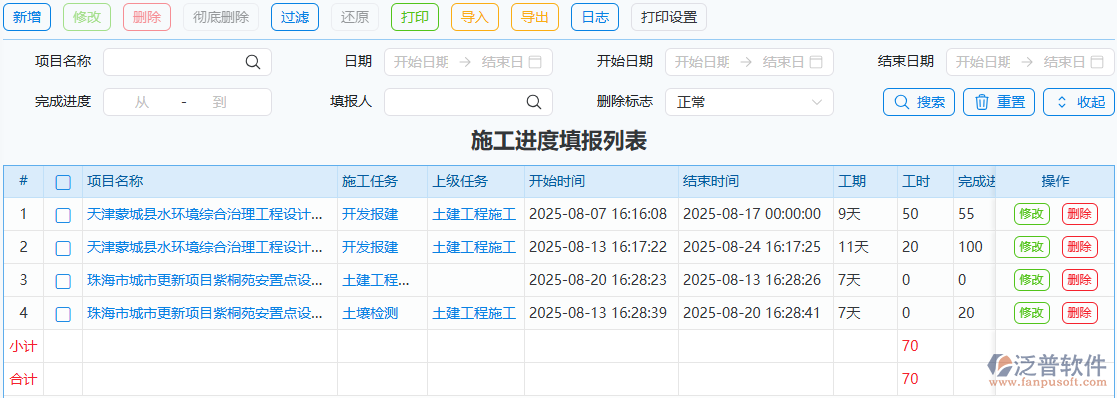This screenshot has height=398, width=1117.
Task: Click 删除 button in row 3
Action: pyautogui.click(x=1080, y=281)
